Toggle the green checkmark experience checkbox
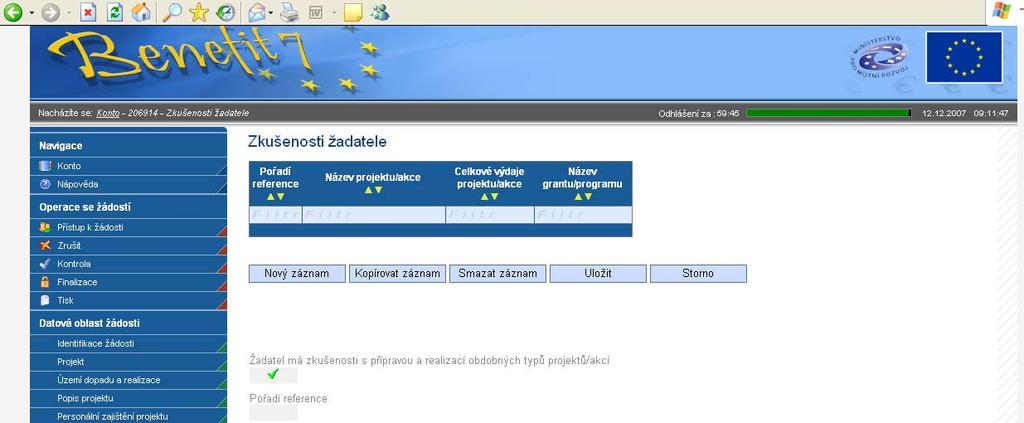1024x423 pixels. [x=274, y=375]
